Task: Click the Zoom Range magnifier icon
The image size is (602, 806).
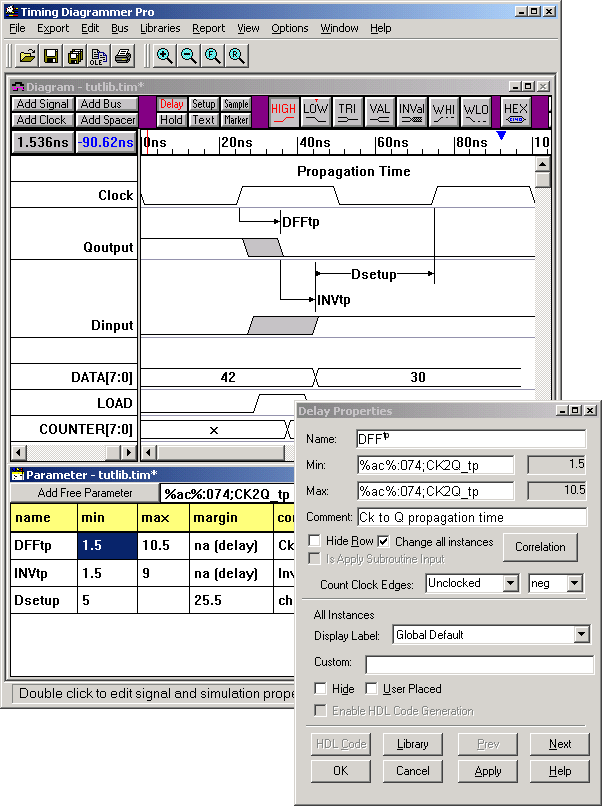Action: pos(236,56)
